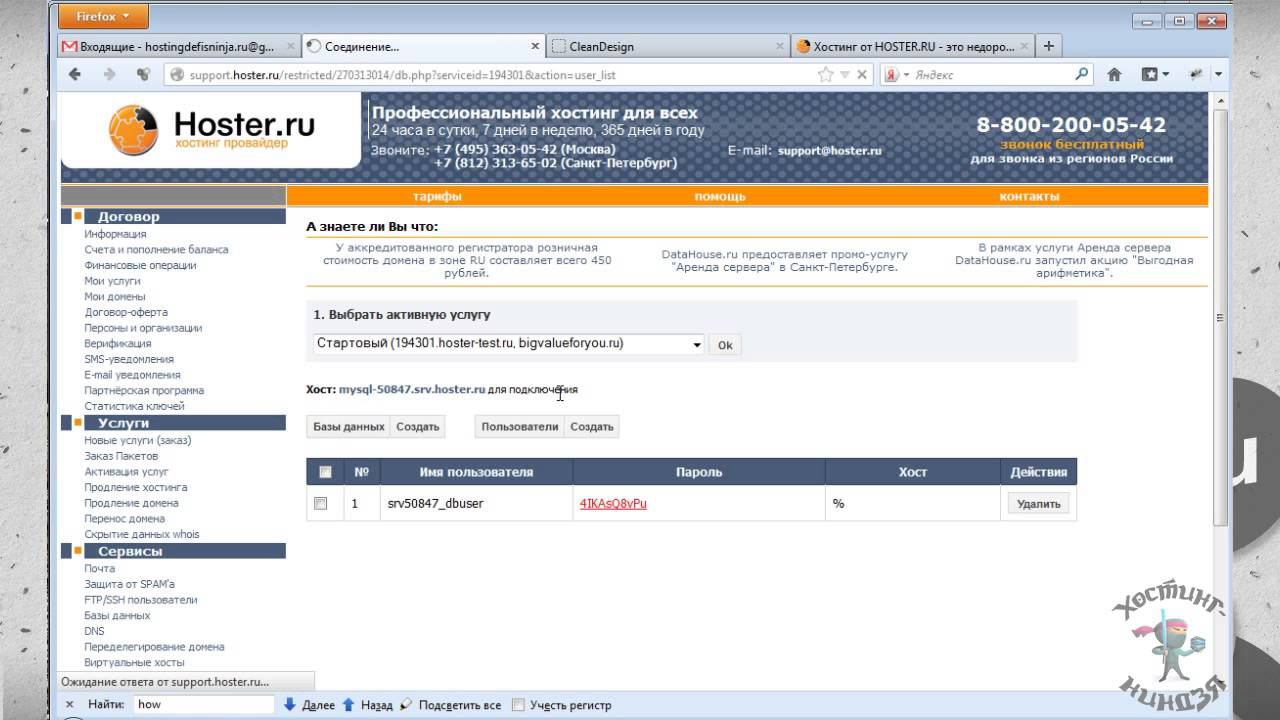Click the Ok button

725,345
